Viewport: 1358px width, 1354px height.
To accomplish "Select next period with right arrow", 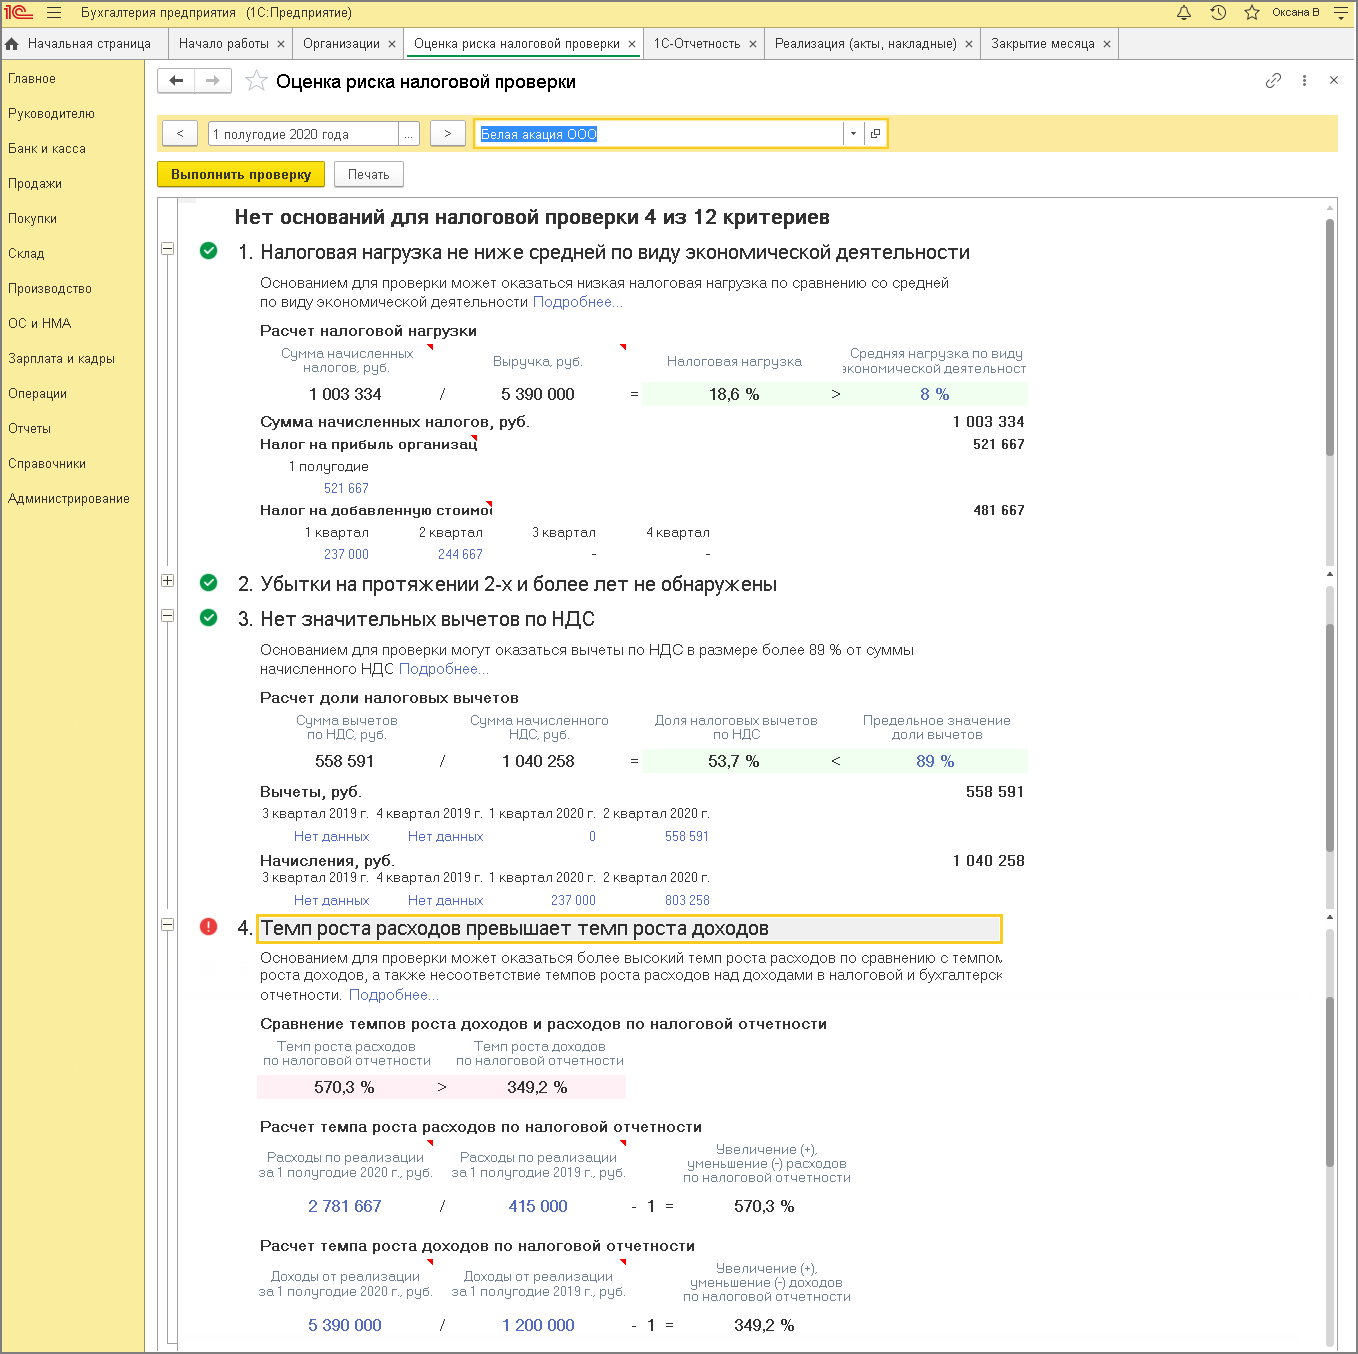I will point(447,134).
